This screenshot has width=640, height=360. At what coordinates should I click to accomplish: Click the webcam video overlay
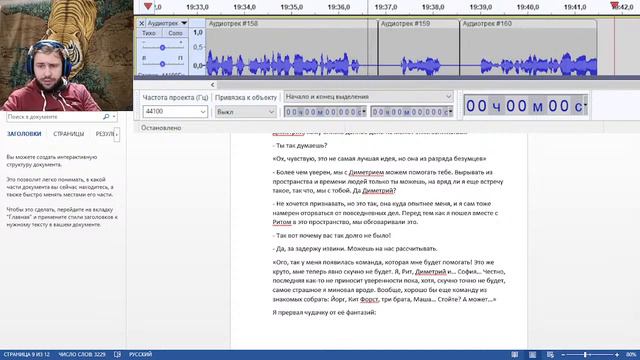click(66, 55)
